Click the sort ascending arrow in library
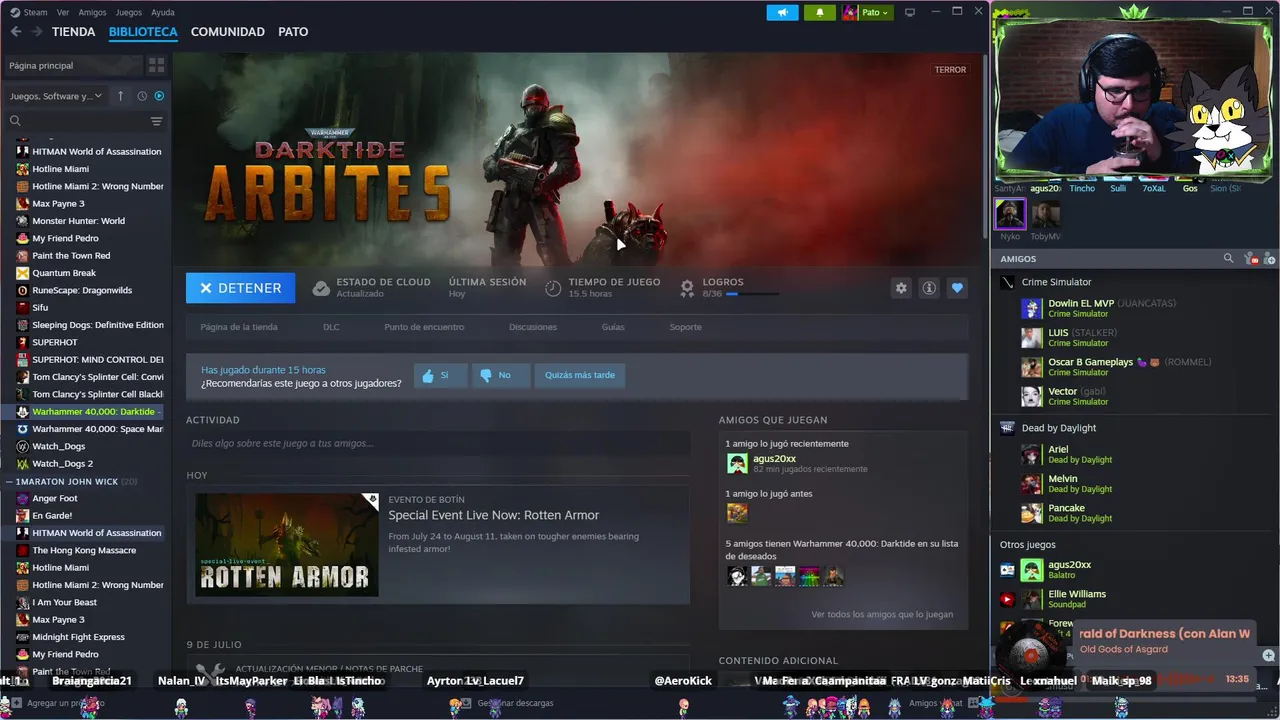This screenshot has height=720, width=1280. pos(120,96)
